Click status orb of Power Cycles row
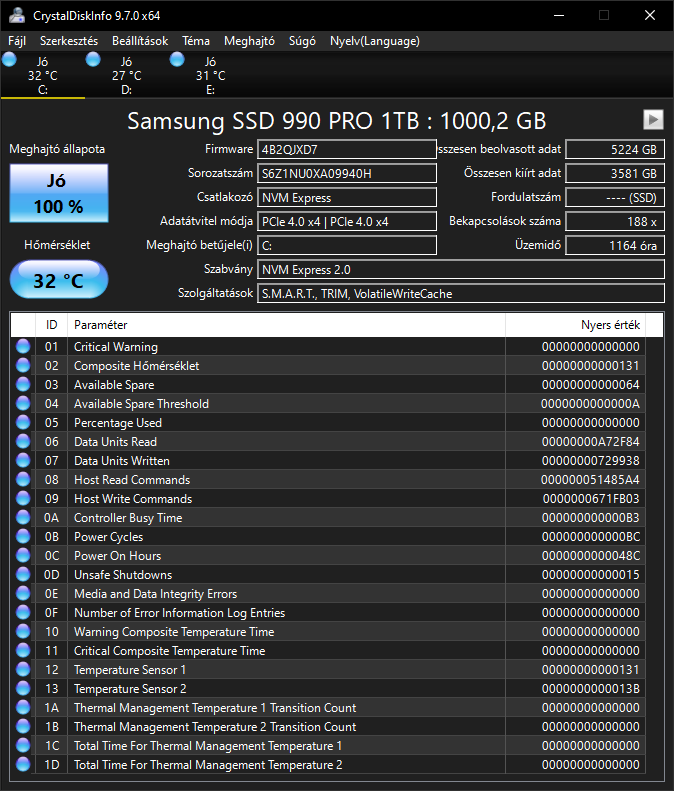The image size is (674, 791). 23,536
